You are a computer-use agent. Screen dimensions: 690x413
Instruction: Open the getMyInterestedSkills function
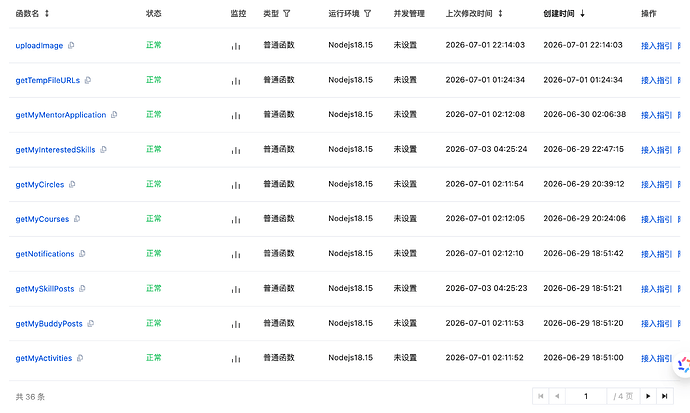click(55, 150)
